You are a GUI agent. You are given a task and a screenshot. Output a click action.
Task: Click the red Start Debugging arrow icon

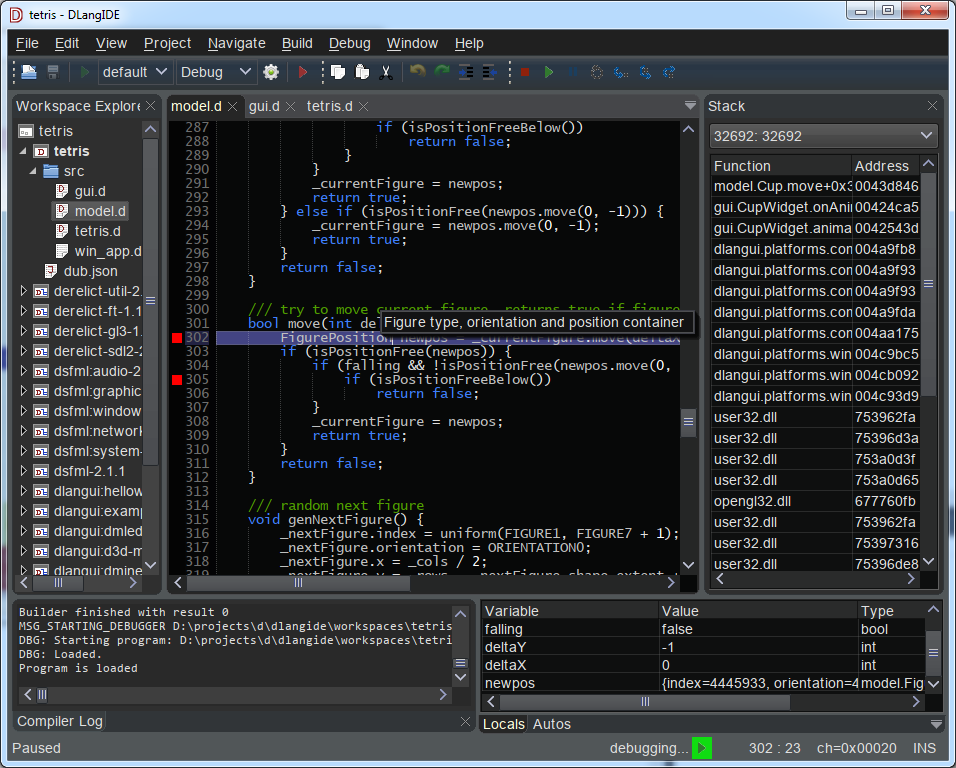[x=302, y=72]
